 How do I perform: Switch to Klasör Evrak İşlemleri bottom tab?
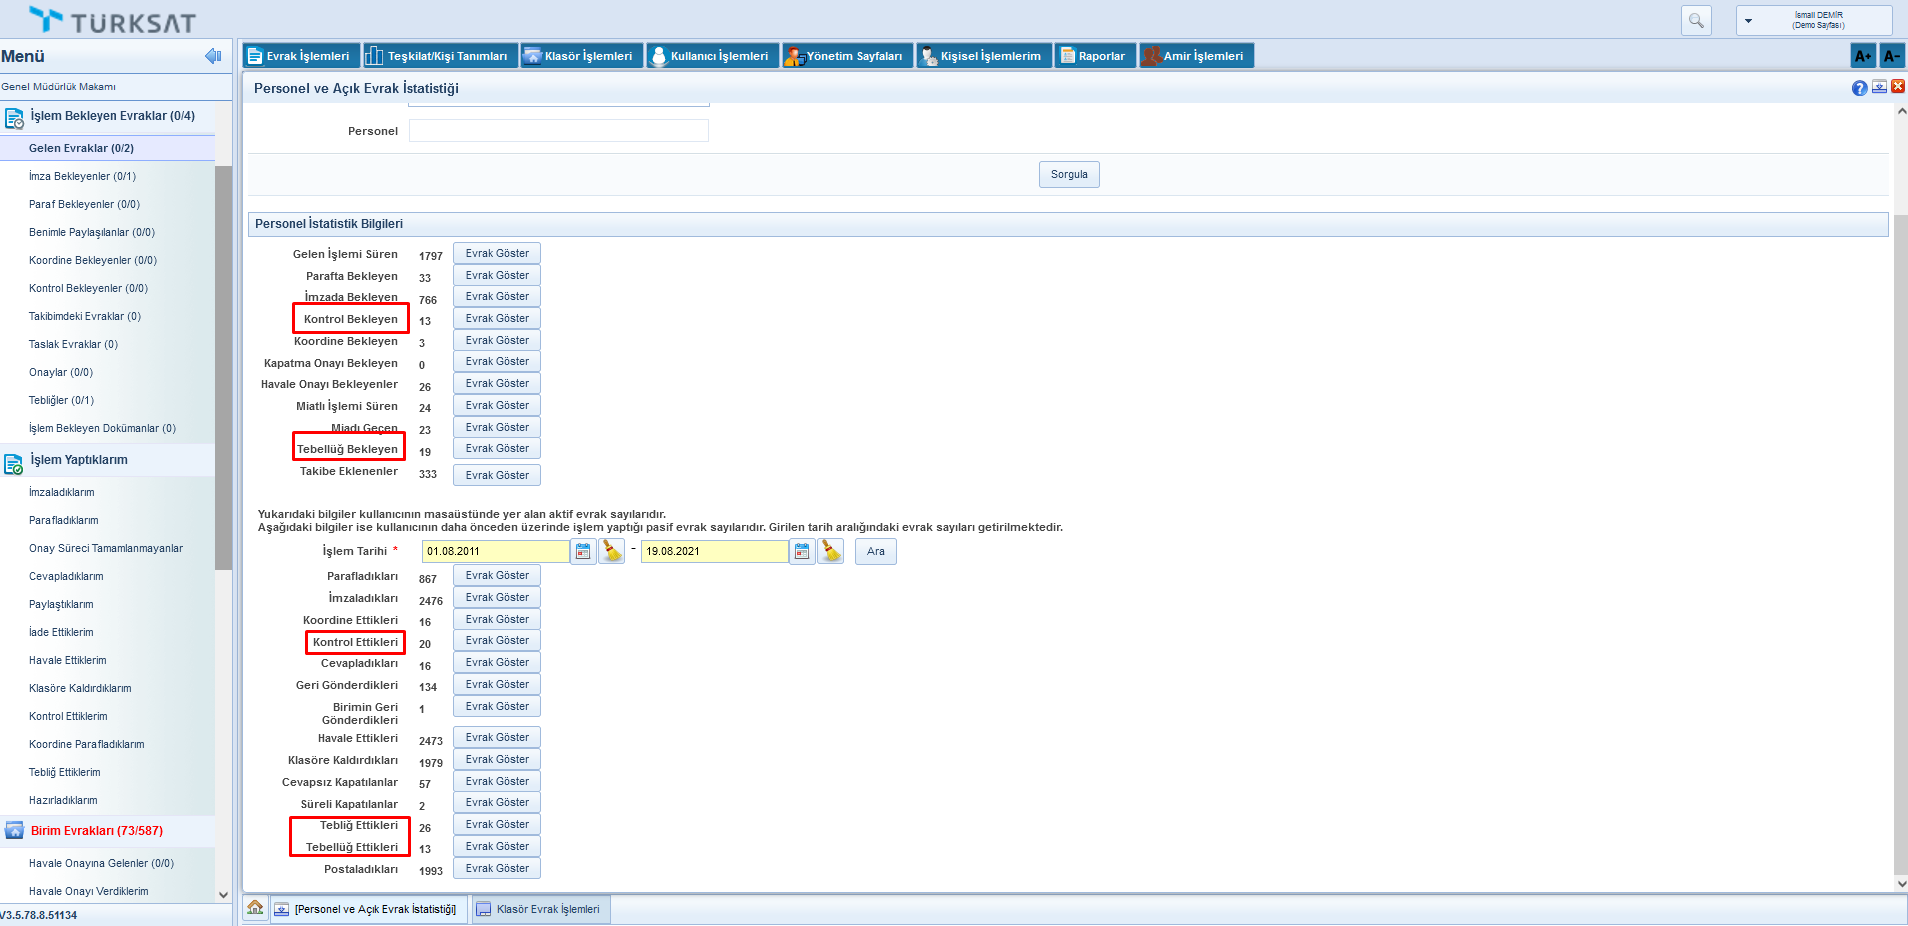click(541, 909)
